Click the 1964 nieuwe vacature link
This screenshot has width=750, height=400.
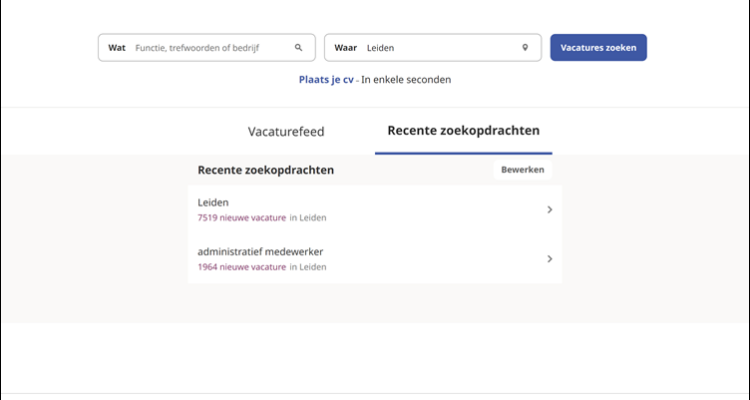point(241,267)
